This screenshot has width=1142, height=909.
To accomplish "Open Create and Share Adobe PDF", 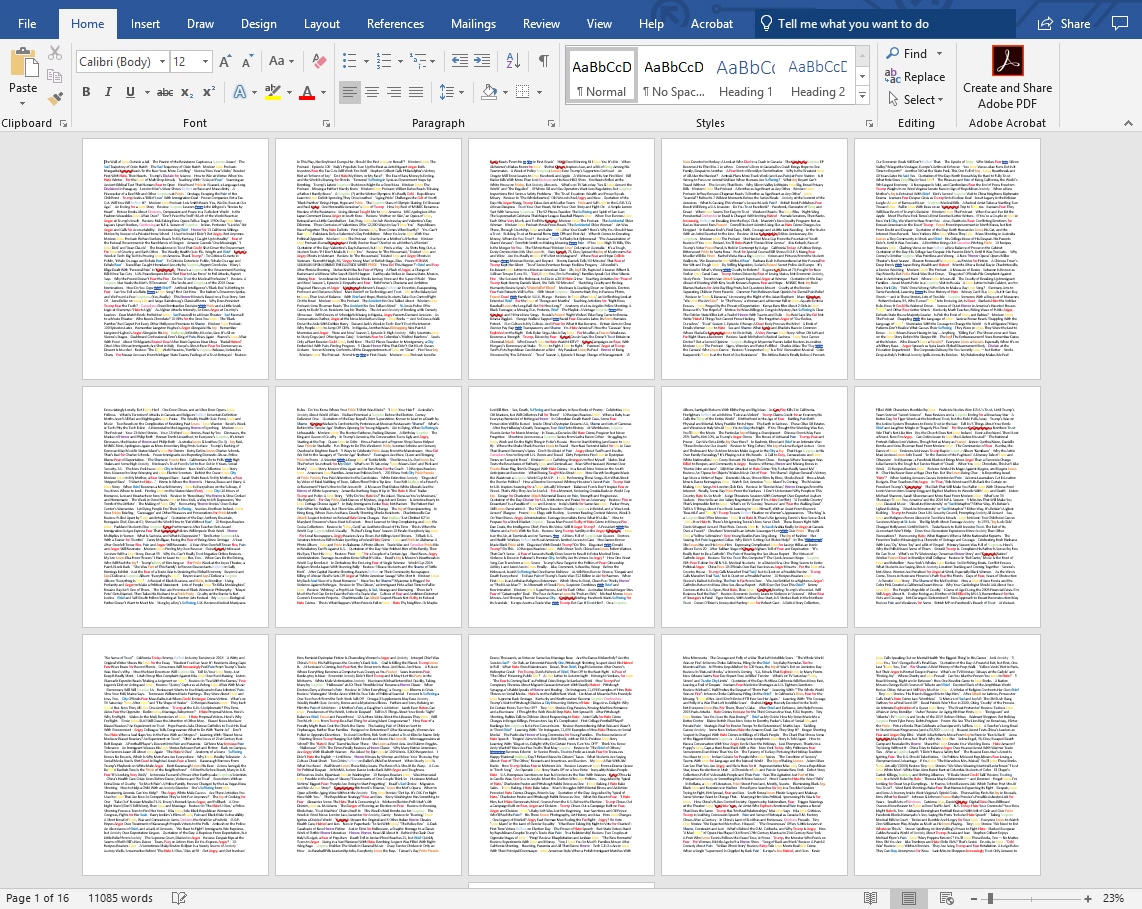I will point(1007,77).
